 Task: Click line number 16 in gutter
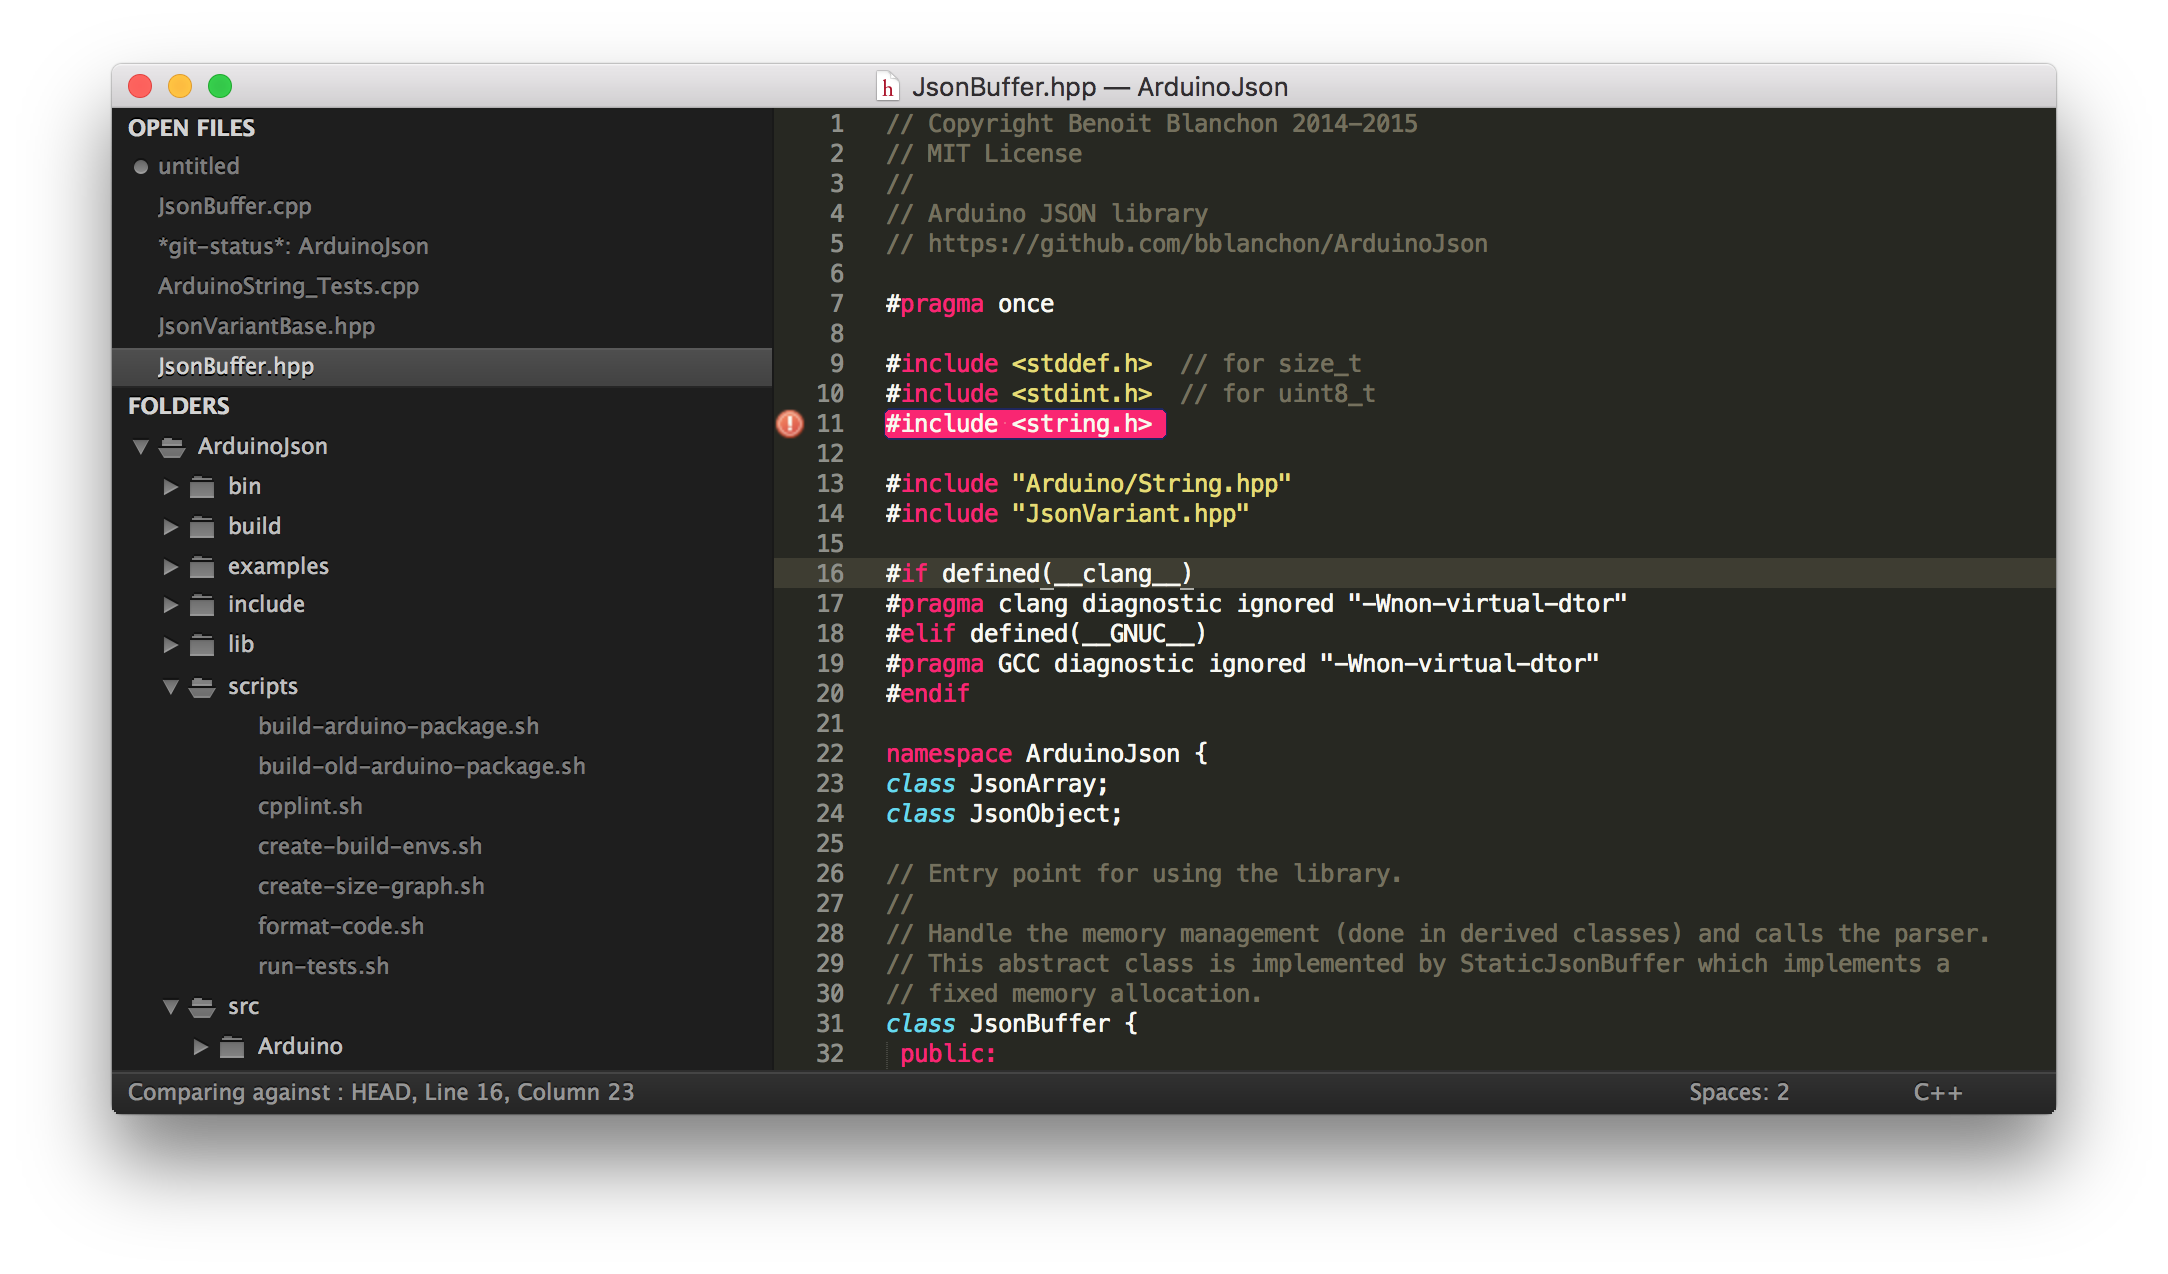click(830, 574)
